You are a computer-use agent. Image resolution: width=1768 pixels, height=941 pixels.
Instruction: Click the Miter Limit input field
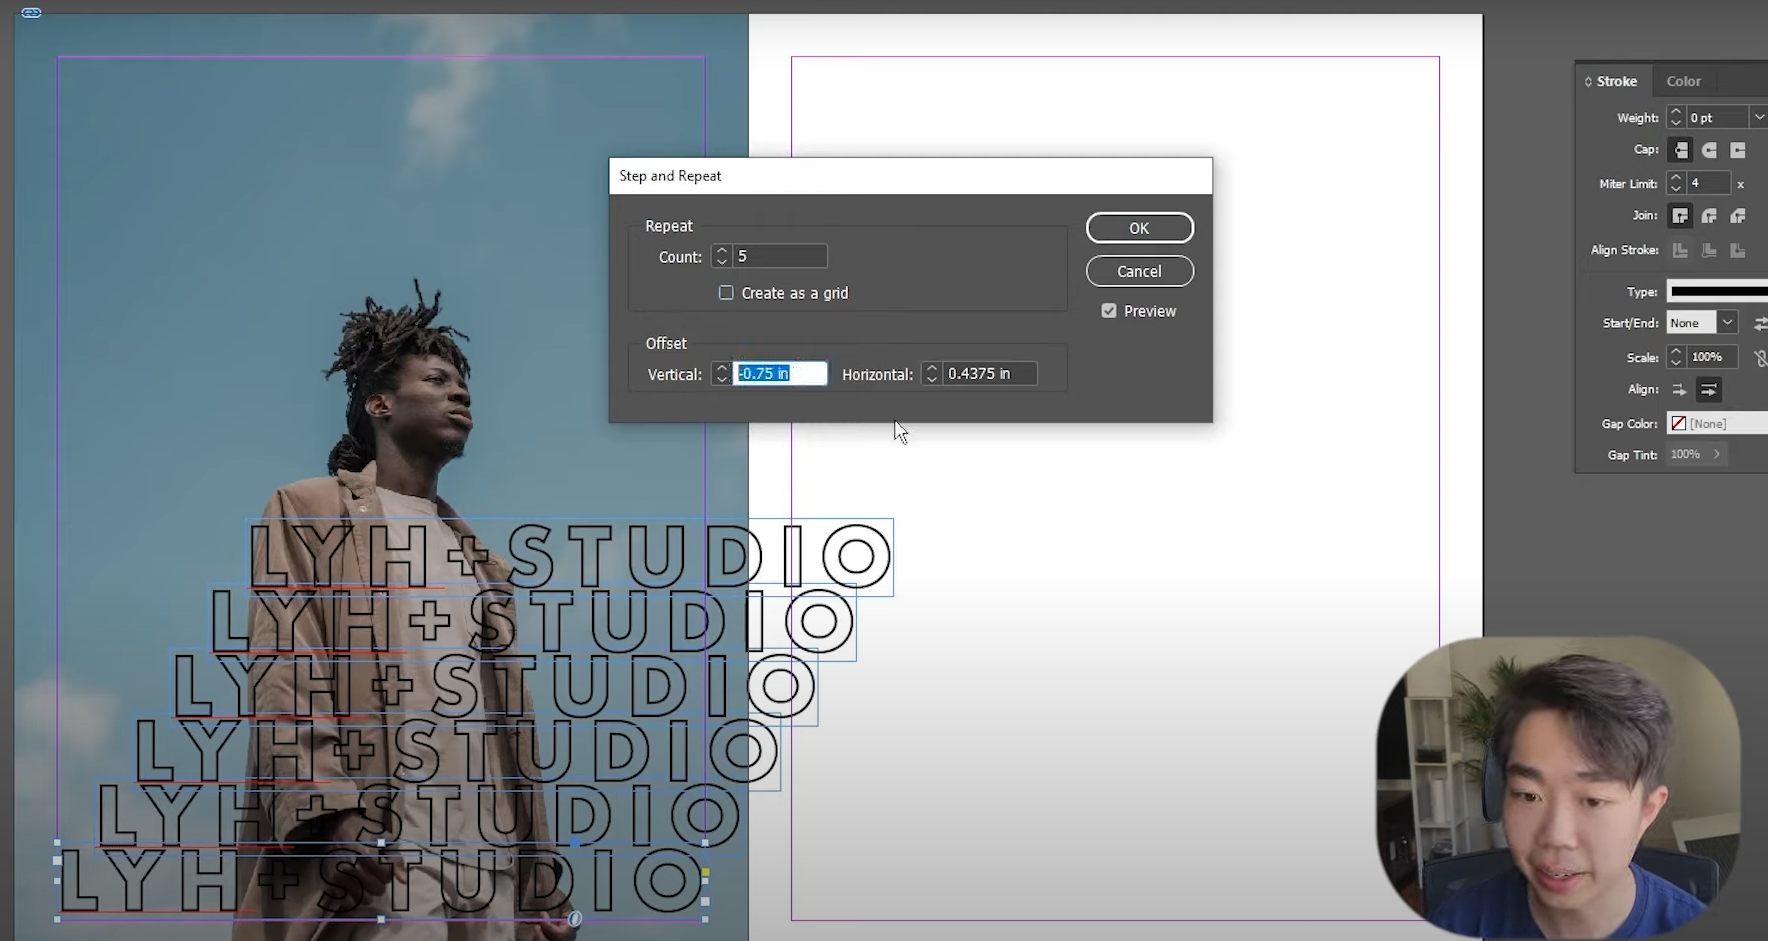point(1708,183)
